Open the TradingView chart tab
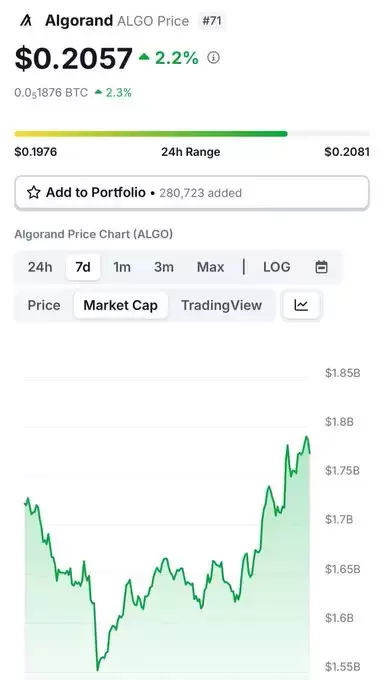Image resolution: width=384 pixels, height=680 pixels. pyautogui.click(x=221, y=305)
